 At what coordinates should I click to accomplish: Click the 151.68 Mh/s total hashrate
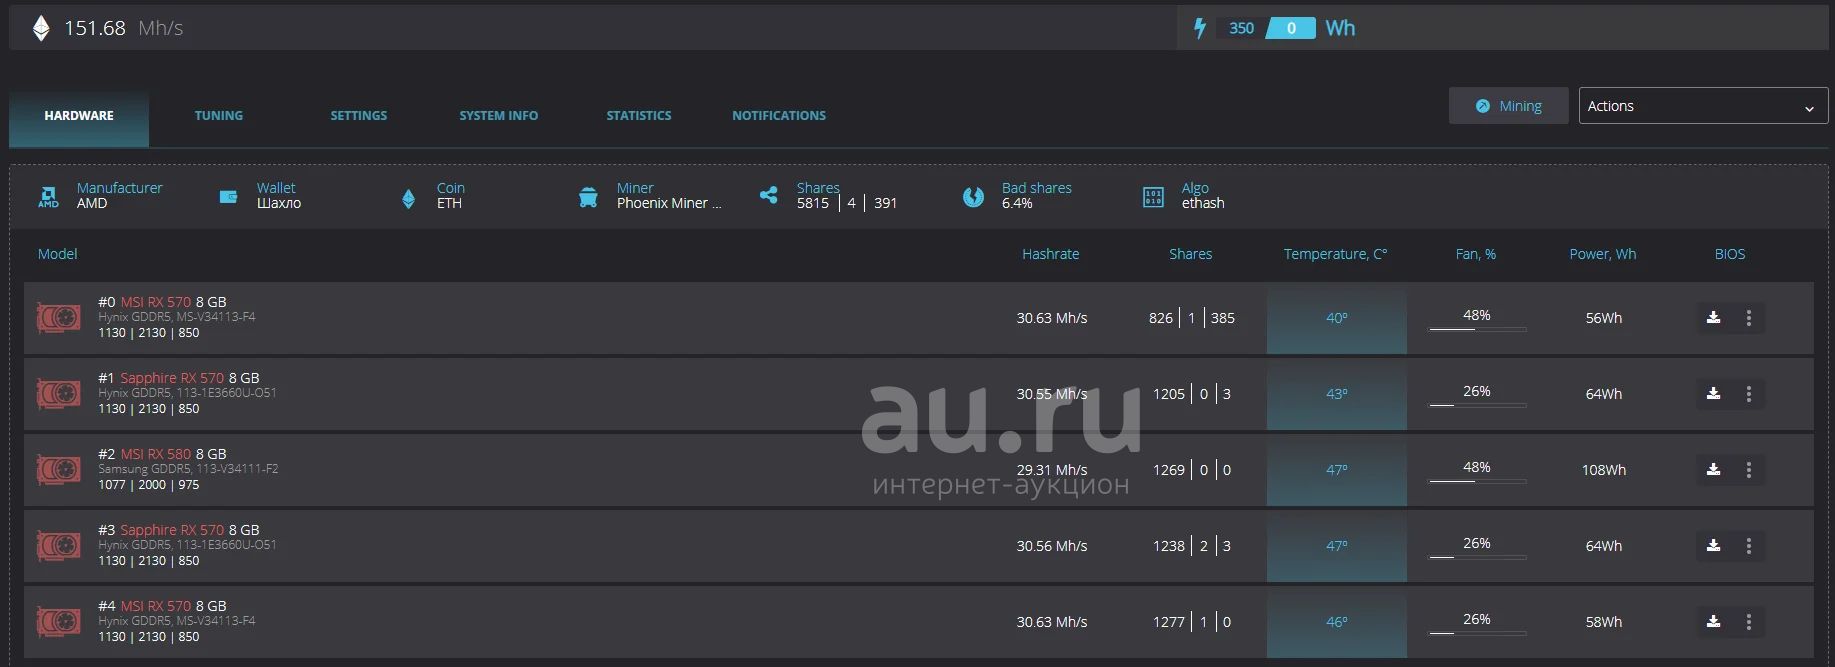tap(124, 28)
